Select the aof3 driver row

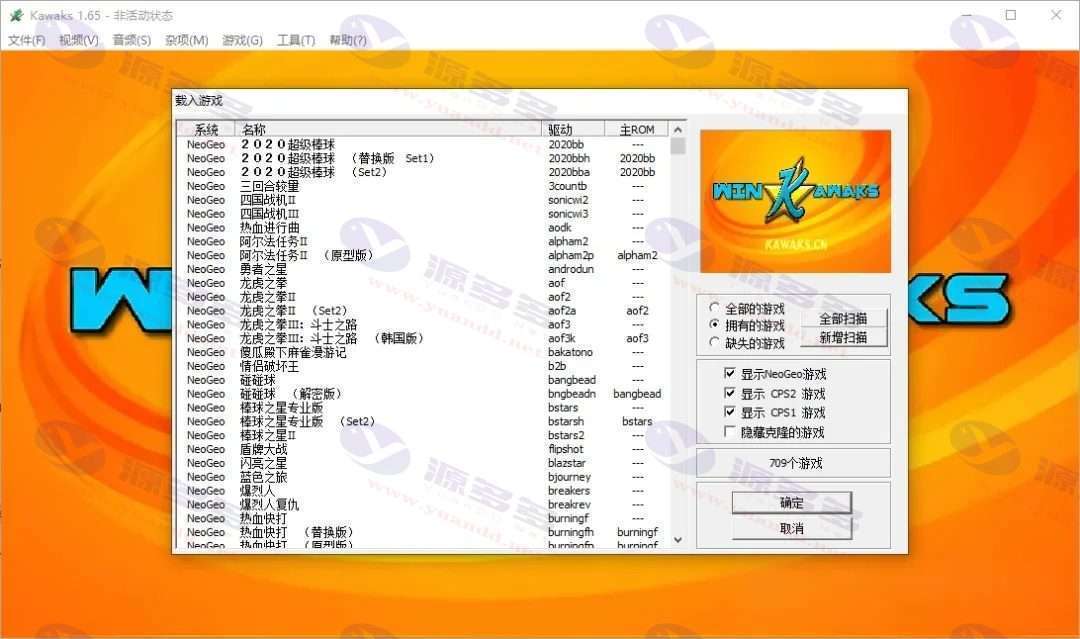click(x=422, y=324)
